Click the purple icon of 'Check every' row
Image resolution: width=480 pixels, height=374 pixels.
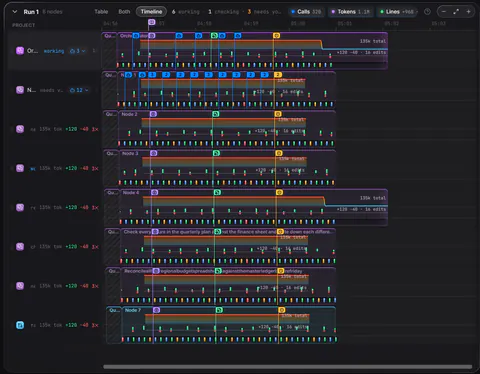[20, 246]
